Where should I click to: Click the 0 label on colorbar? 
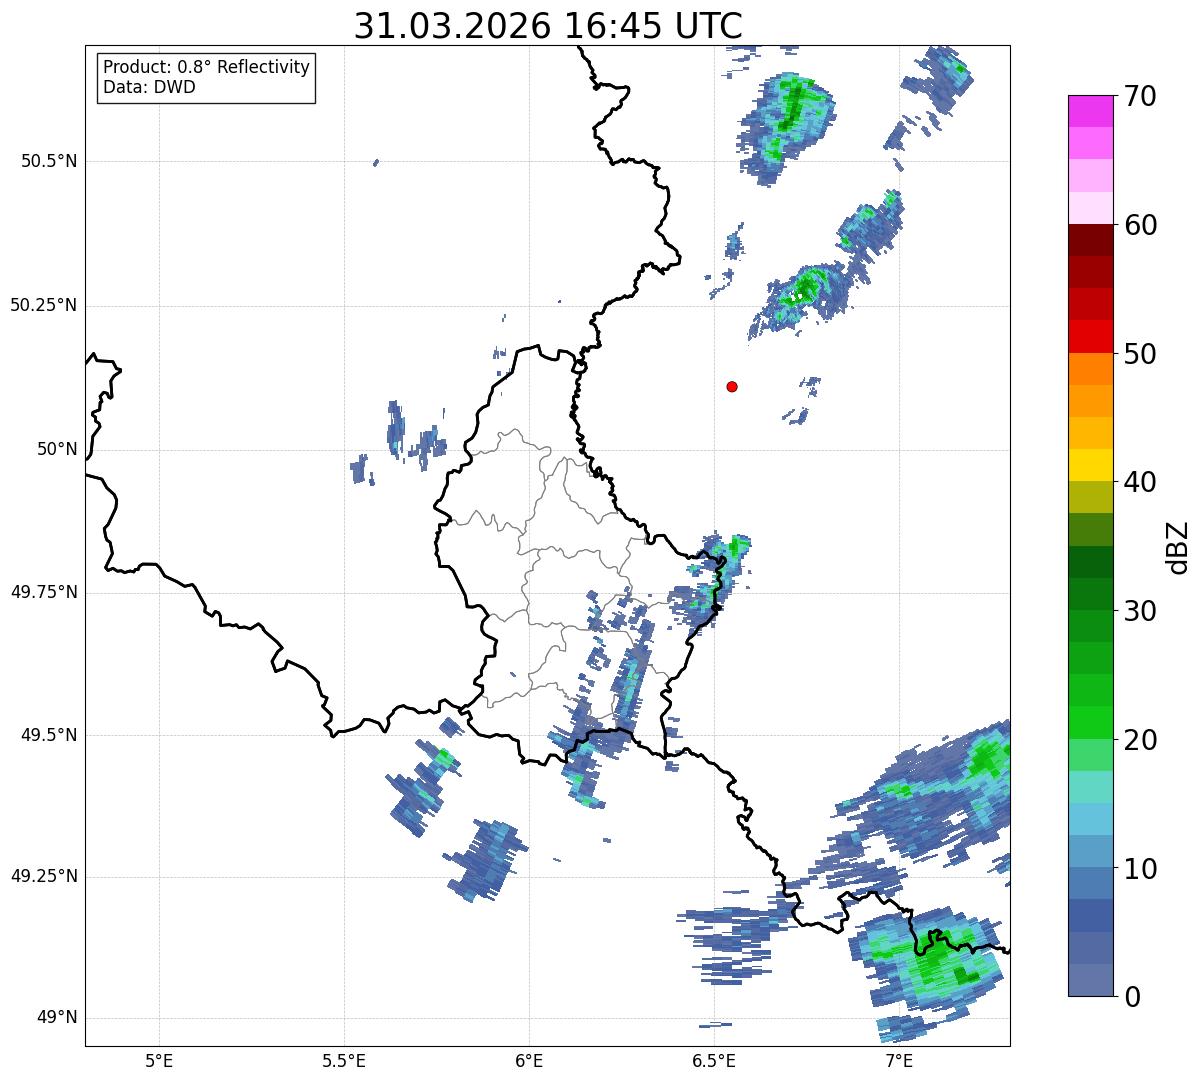pos(1132,996)
